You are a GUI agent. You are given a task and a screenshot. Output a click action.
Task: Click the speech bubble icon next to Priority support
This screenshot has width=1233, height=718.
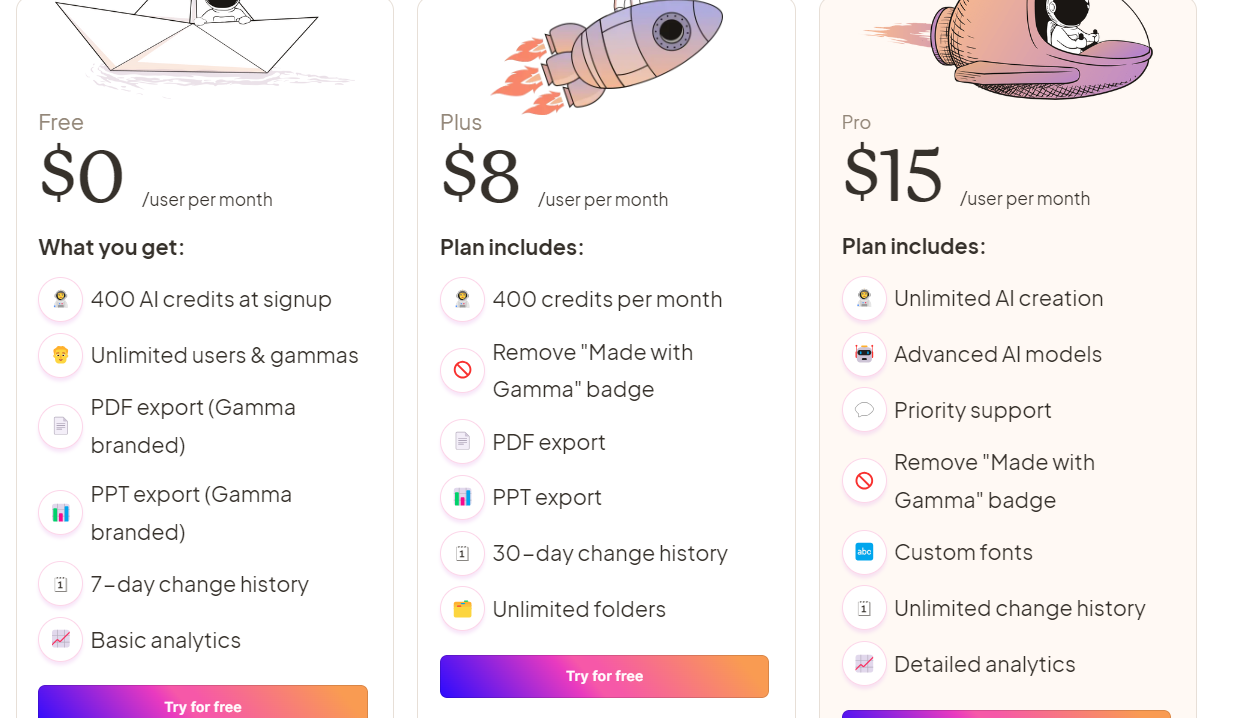[x=865, y=410]
